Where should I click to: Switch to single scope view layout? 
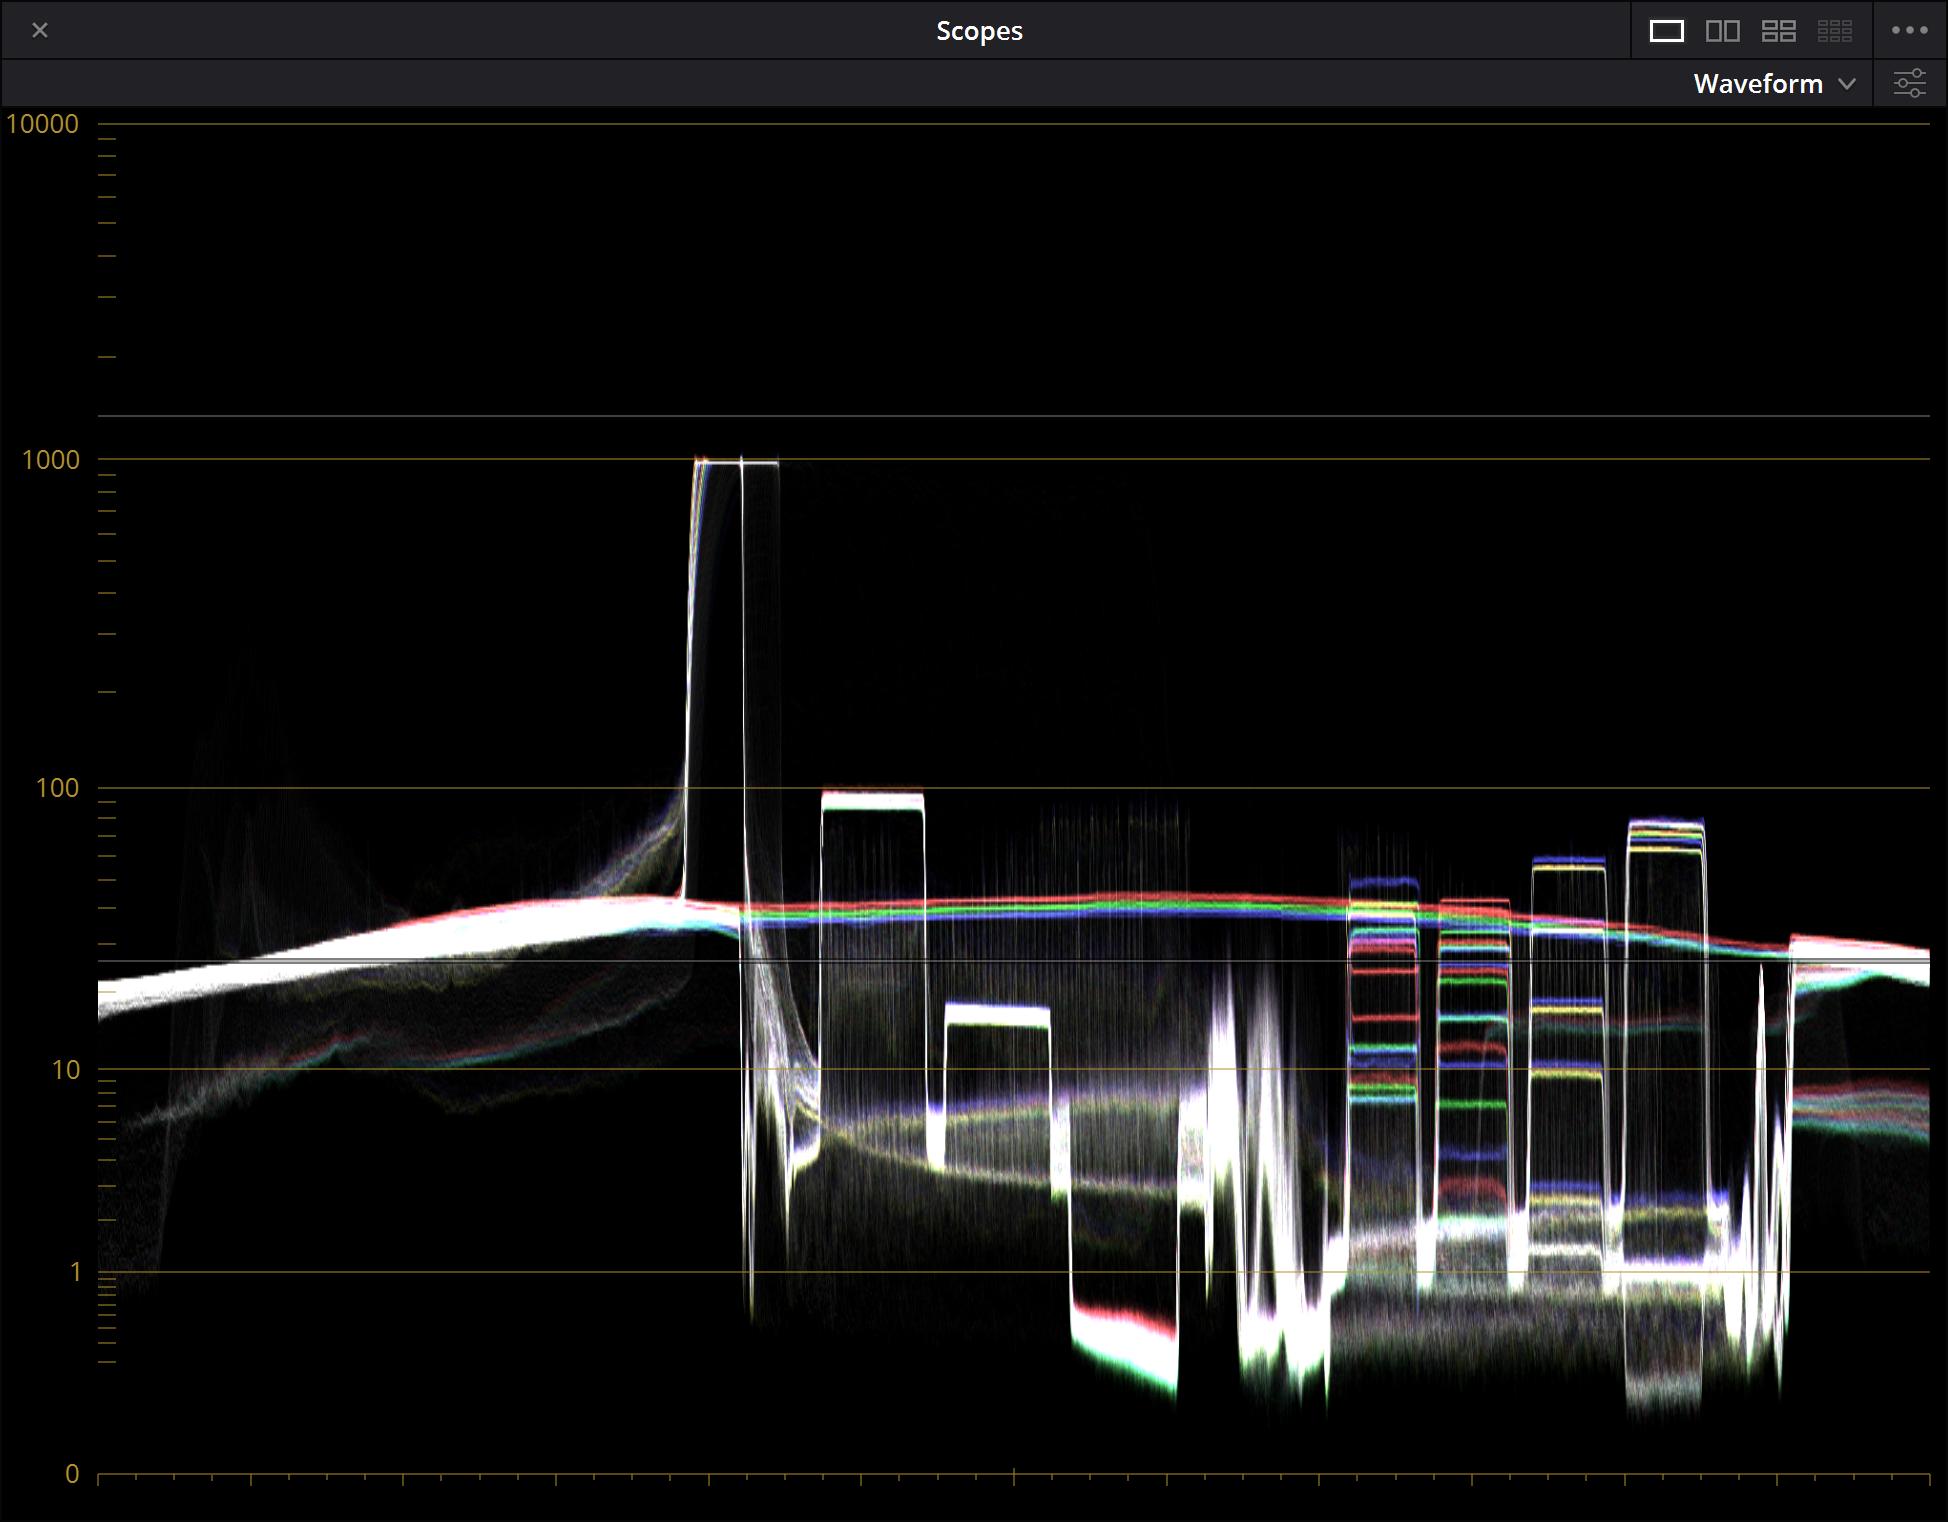click(x=1666, y=31)
